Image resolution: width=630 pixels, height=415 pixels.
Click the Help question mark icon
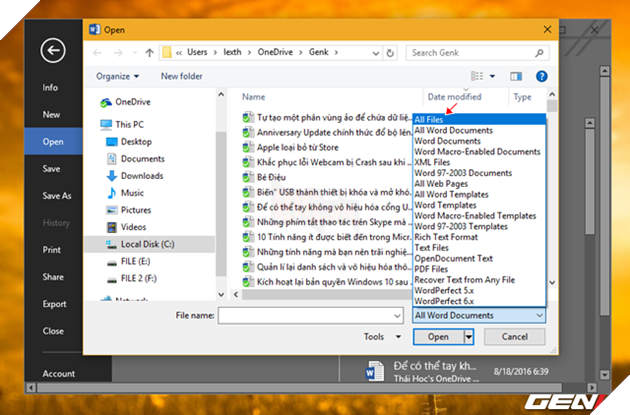coord(541,76)
